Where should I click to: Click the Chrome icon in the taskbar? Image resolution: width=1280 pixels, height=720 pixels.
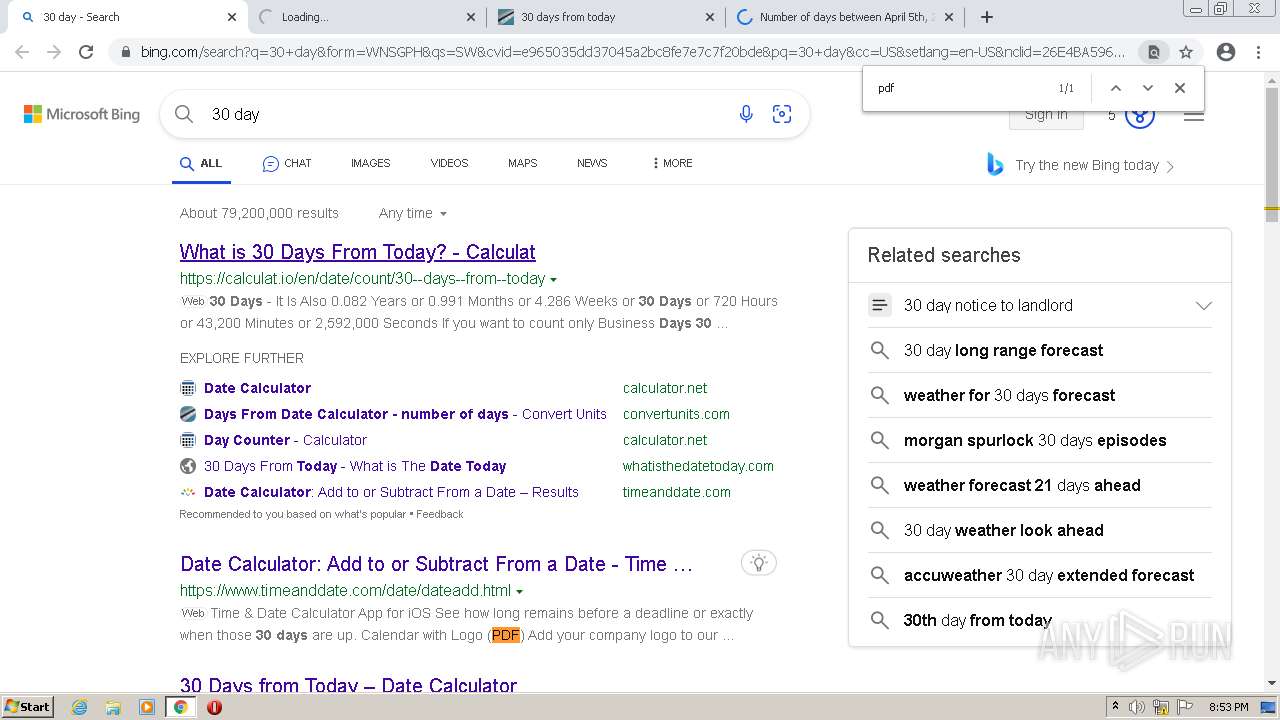[x=180, y=707]
